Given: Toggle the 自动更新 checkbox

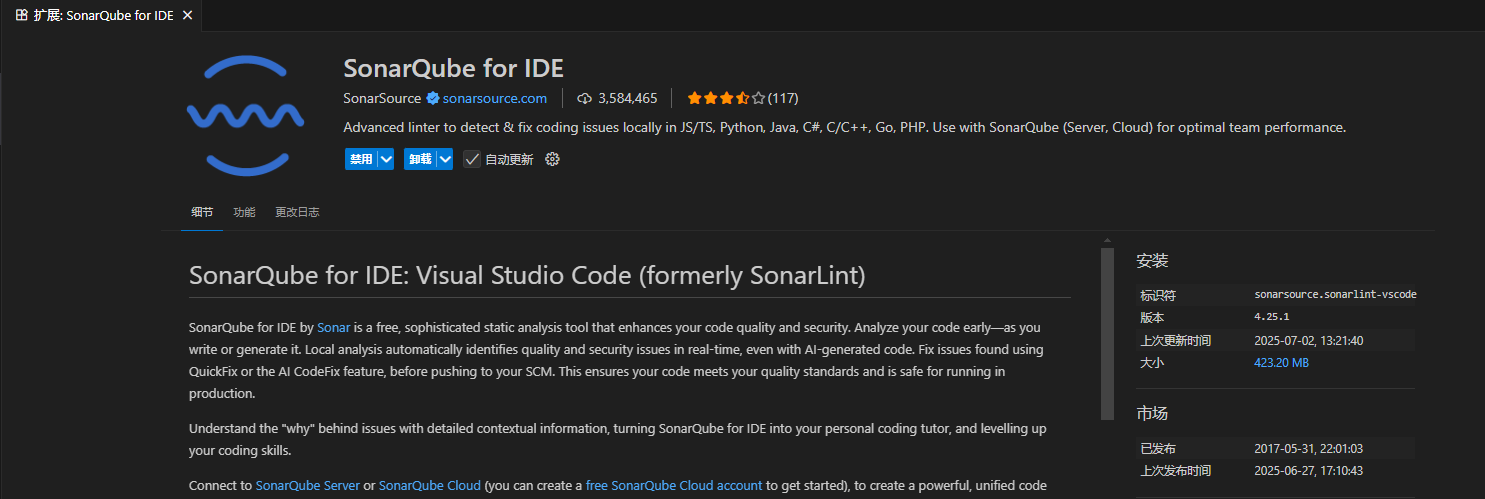Looking at the screenshot, I should click(472, 159).
